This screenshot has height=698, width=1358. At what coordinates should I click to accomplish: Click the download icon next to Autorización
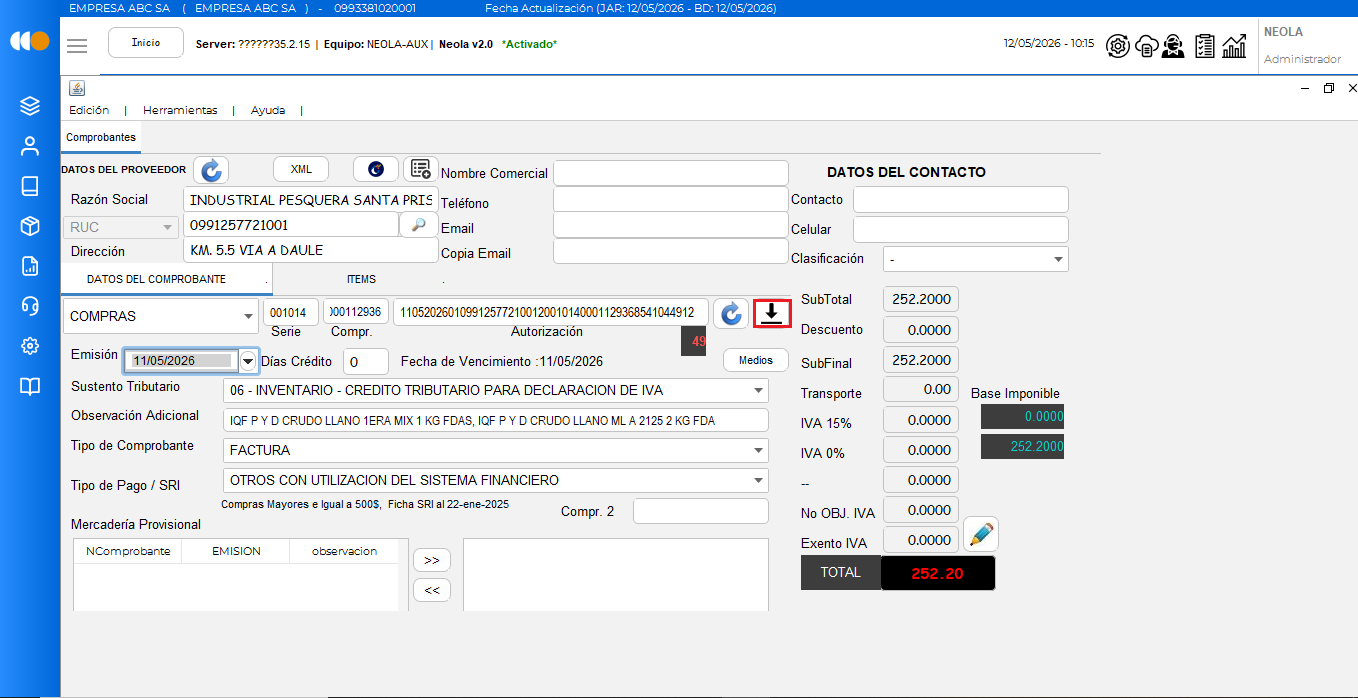coord(771,313)
